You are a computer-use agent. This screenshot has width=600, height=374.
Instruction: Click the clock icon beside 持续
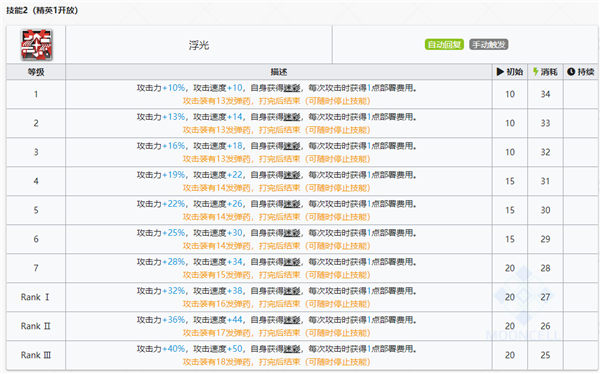coord(571,72)
